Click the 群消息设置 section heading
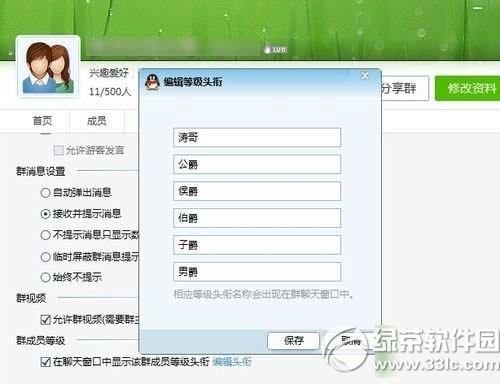Viewport: 500px width, 384px height. [x=41, y=172]
